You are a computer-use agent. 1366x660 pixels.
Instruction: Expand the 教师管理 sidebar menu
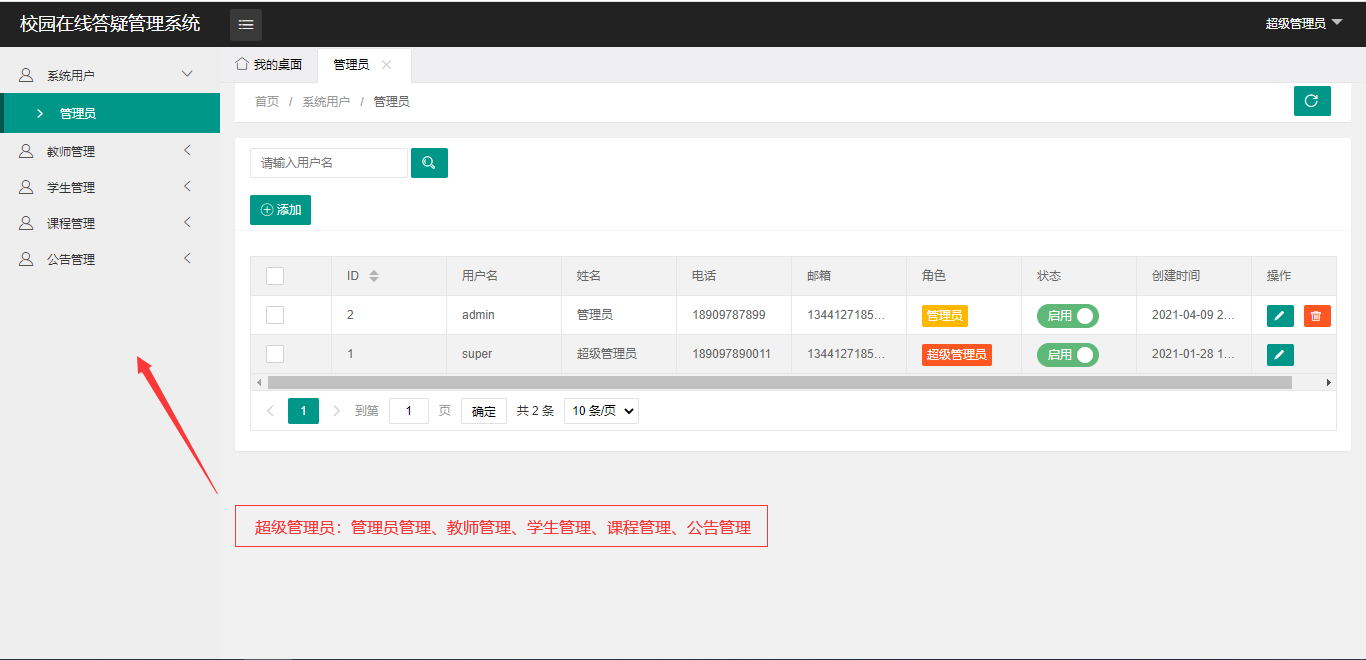click(x=105, y=152)
